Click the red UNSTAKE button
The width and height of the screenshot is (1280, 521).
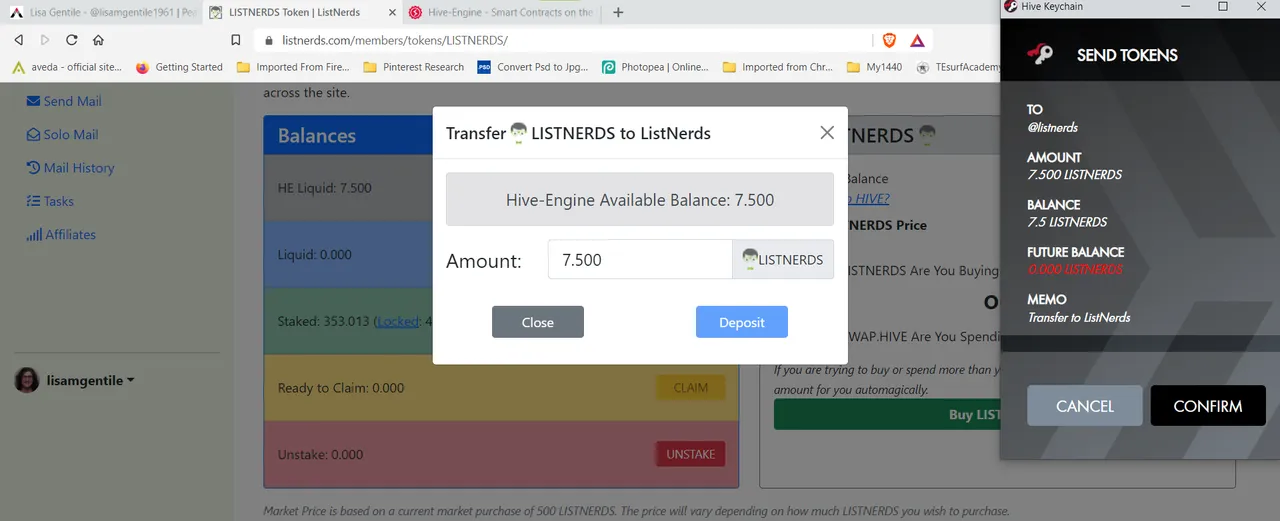(x=691, y=454)
